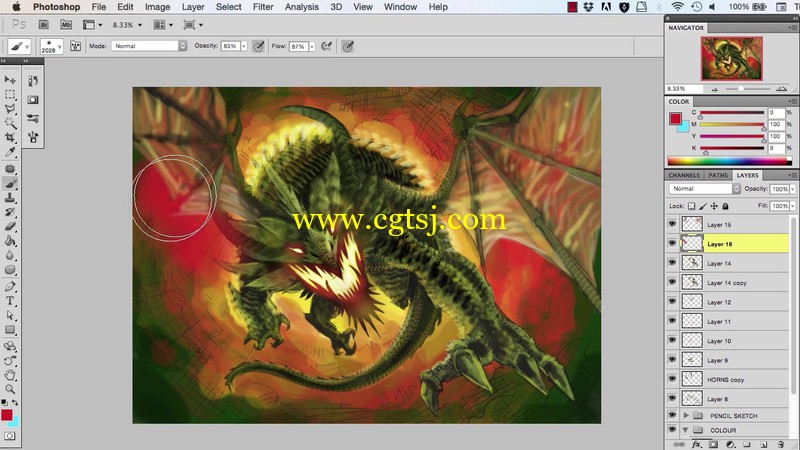Select the Rectangle shape tool
Screen dimensions: 800x450
[x=10, y=330]
